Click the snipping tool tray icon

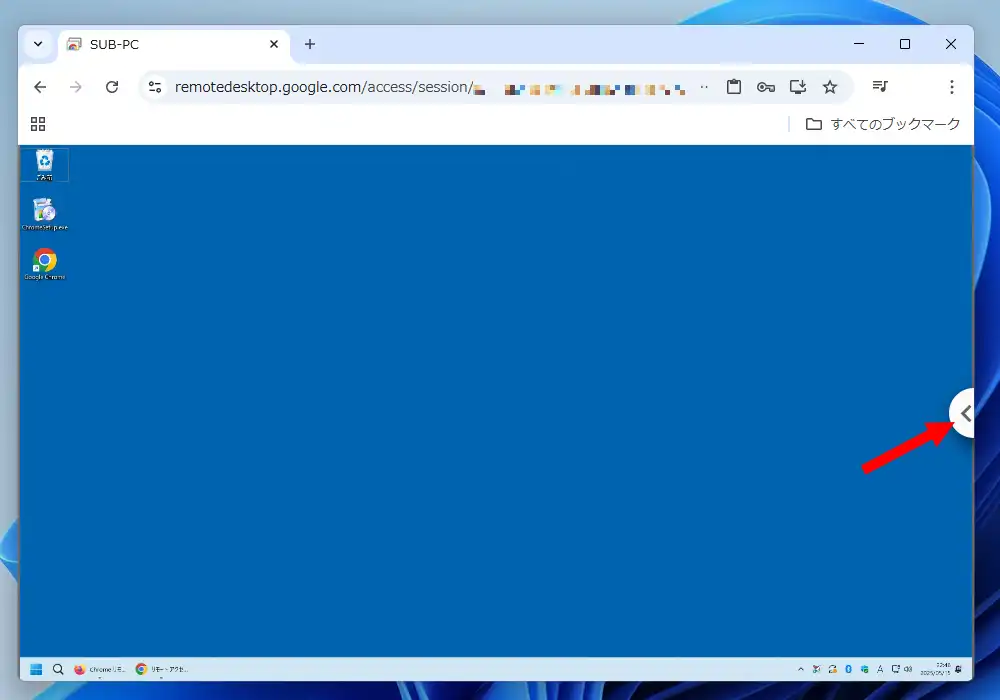pyautogui.click(x=817, y=669)
